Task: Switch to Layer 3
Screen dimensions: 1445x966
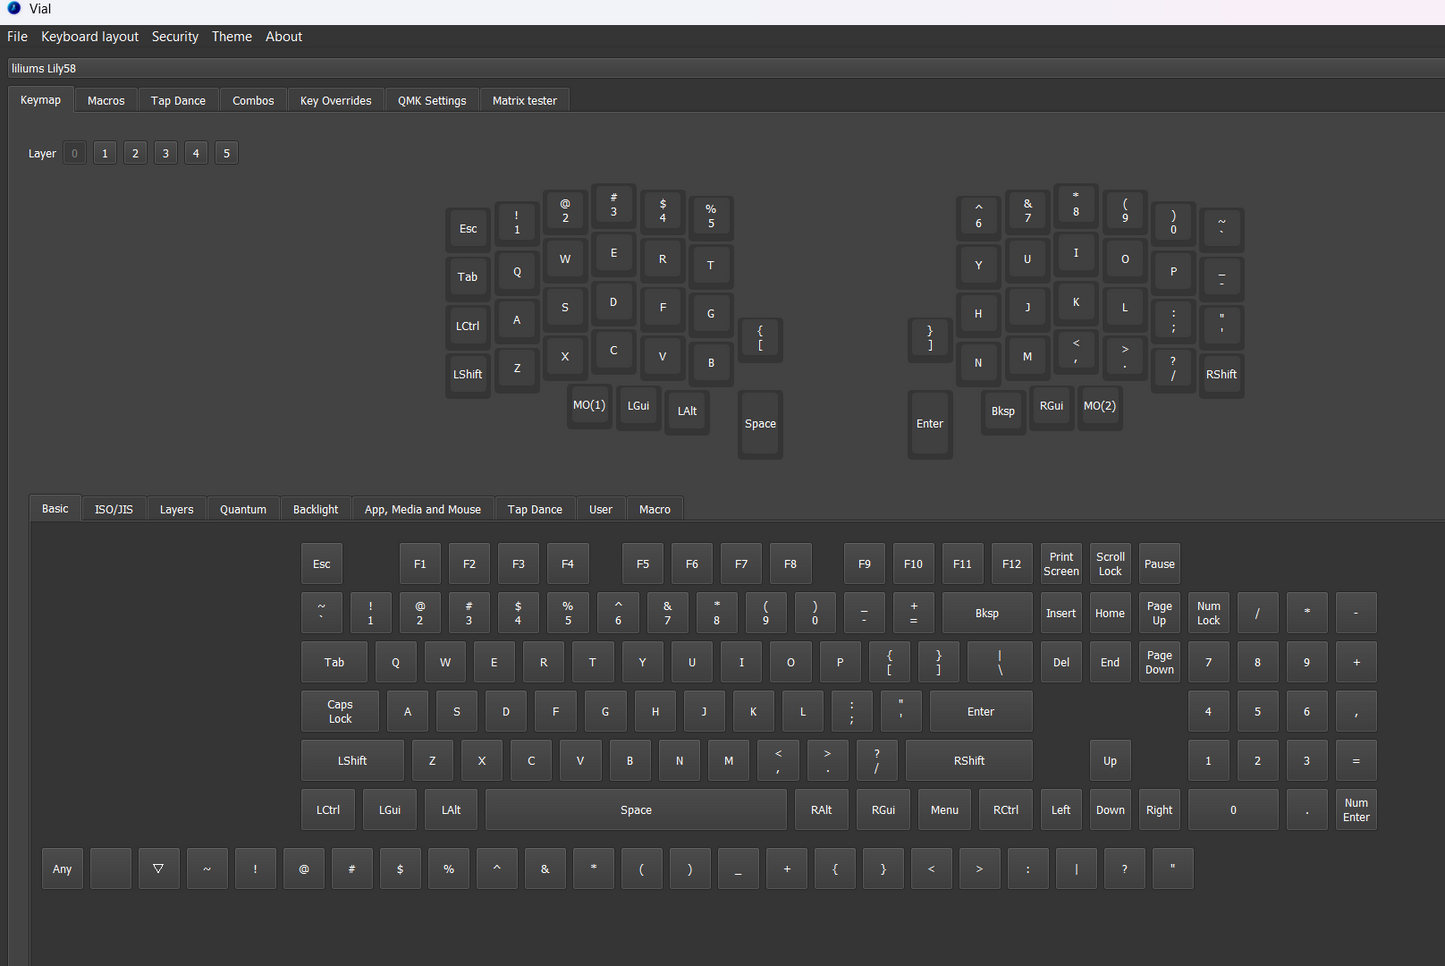Action: coord(165,152)
